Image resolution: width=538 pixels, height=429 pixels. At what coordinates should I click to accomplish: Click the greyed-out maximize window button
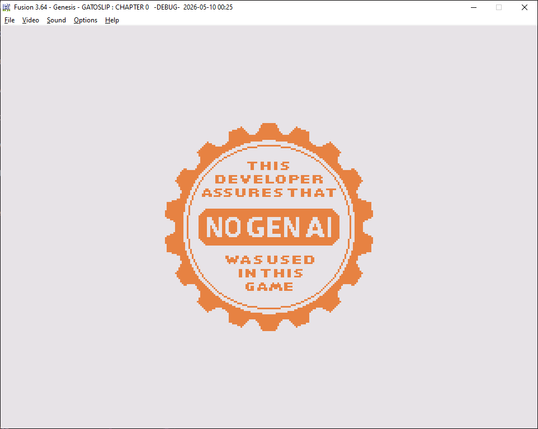(x=499, y=7)
